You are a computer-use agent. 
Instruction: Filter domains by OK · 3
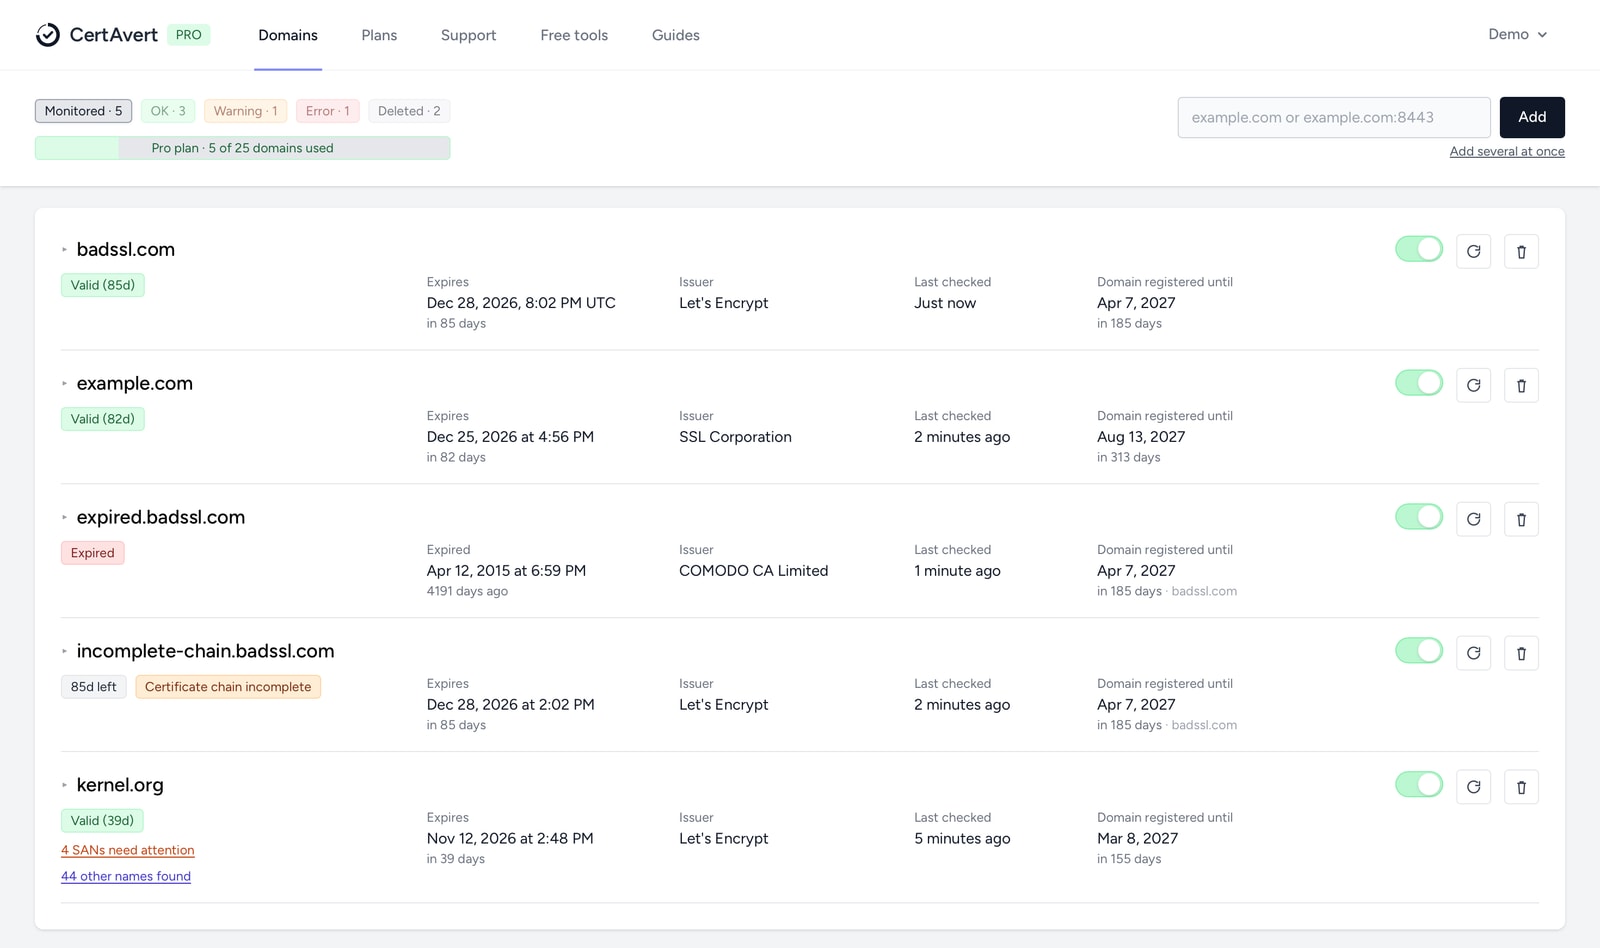pyautogui.click(x=168, y=111)
